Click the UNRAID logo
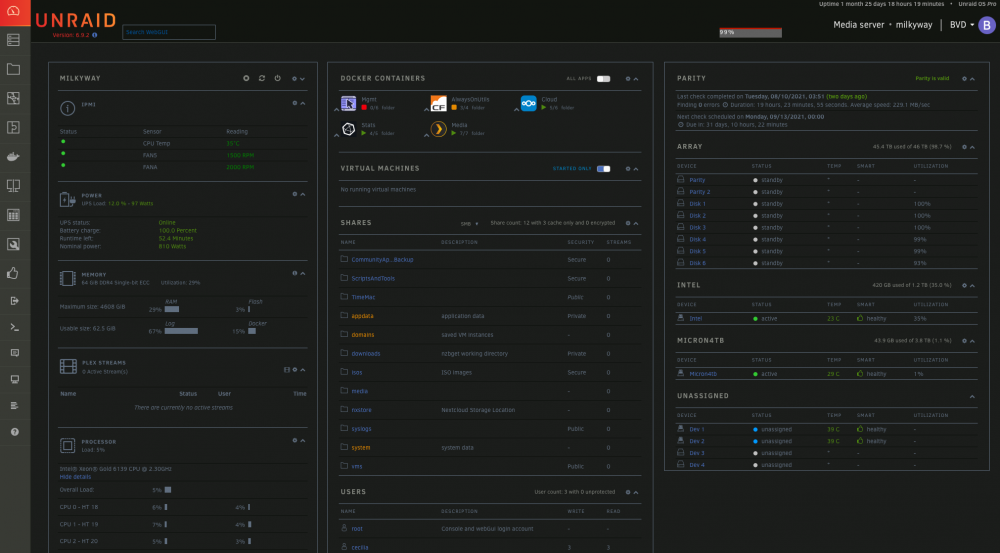Screen dimensions: 1000x553 pyautogui.click(x=76, y=20)
